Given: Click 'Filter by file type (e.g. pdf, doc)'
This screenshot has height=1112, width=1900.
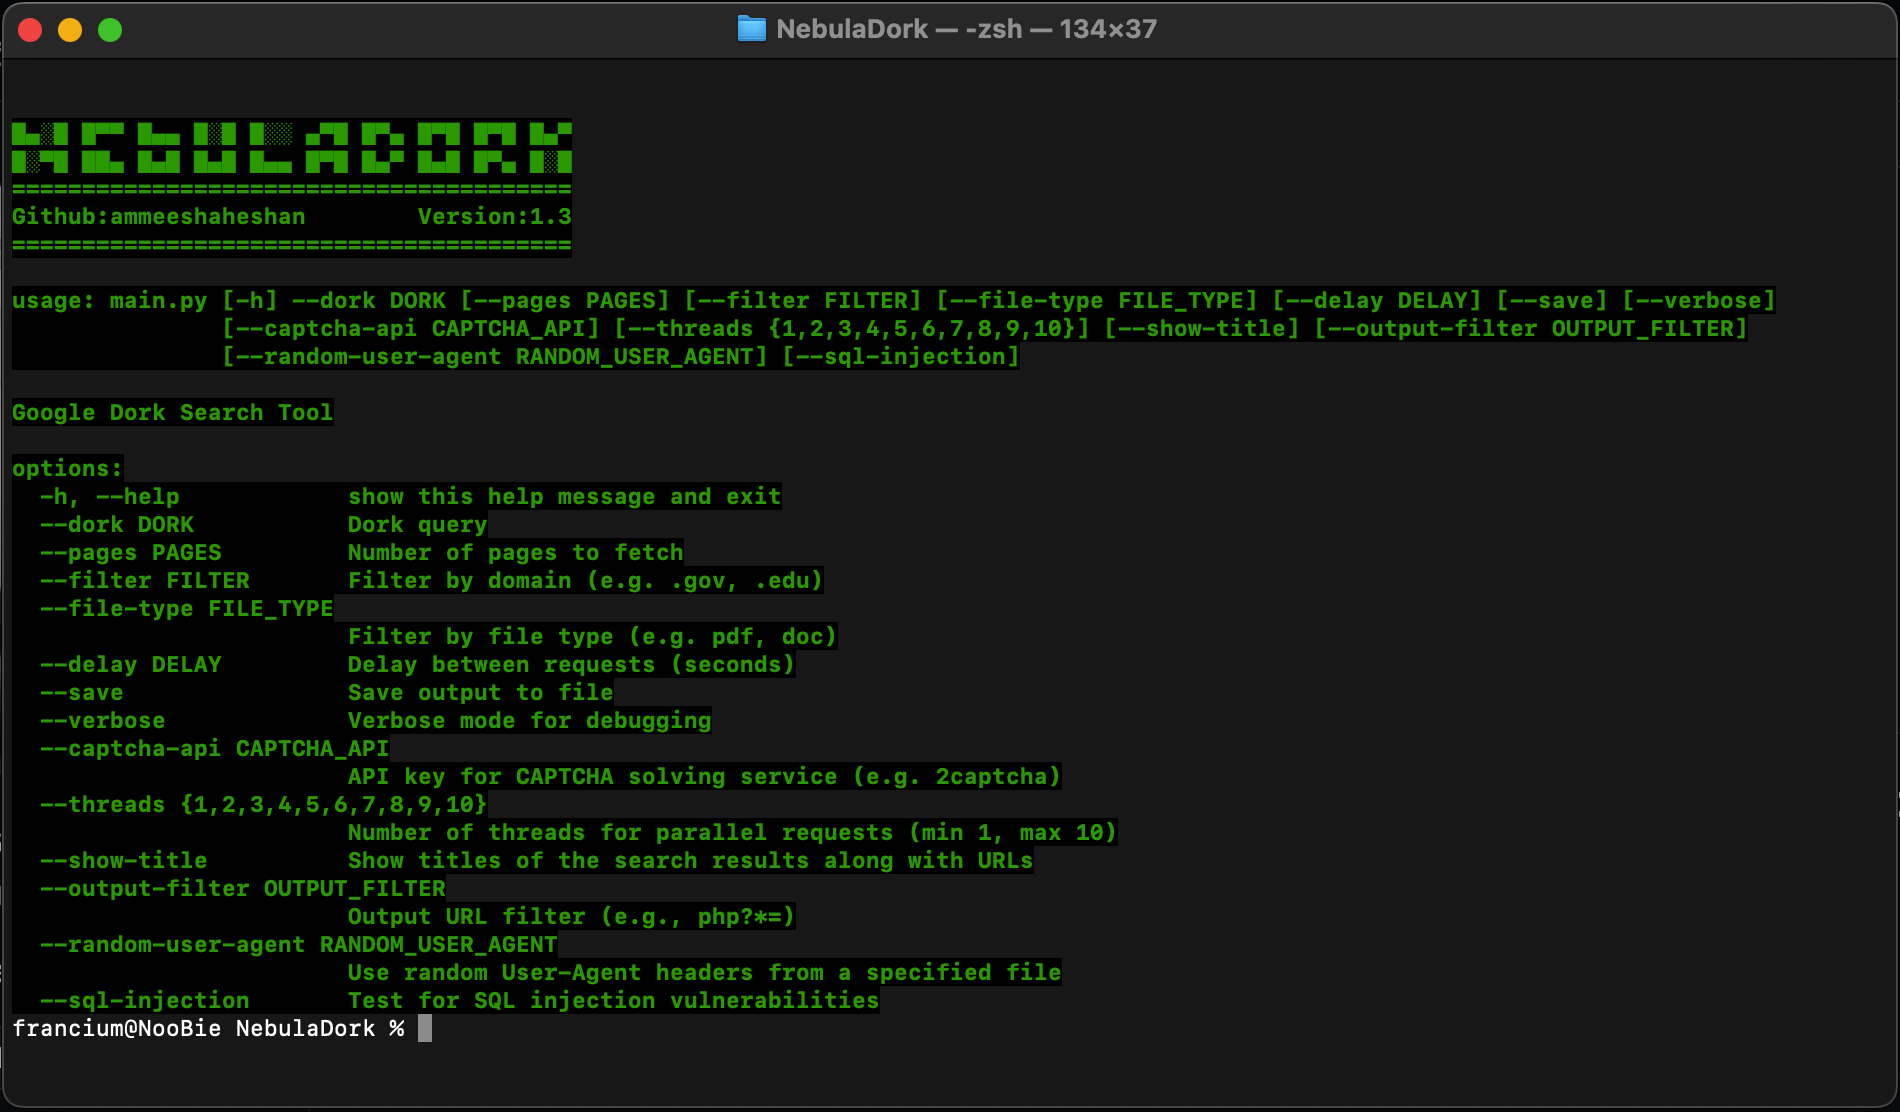Looking at the screenshot, I should click(x=593, y=636).
